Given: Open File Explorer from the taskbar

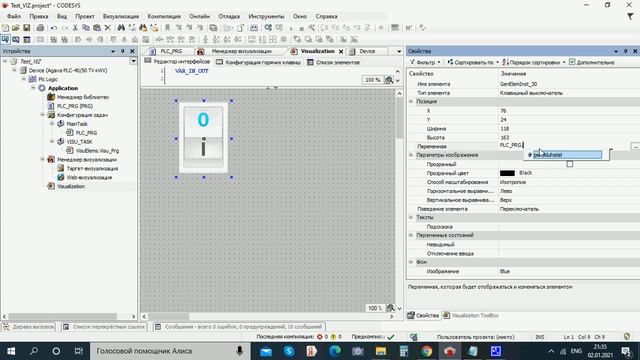Looking at the screenshot, I should click(x=381, y=351).
